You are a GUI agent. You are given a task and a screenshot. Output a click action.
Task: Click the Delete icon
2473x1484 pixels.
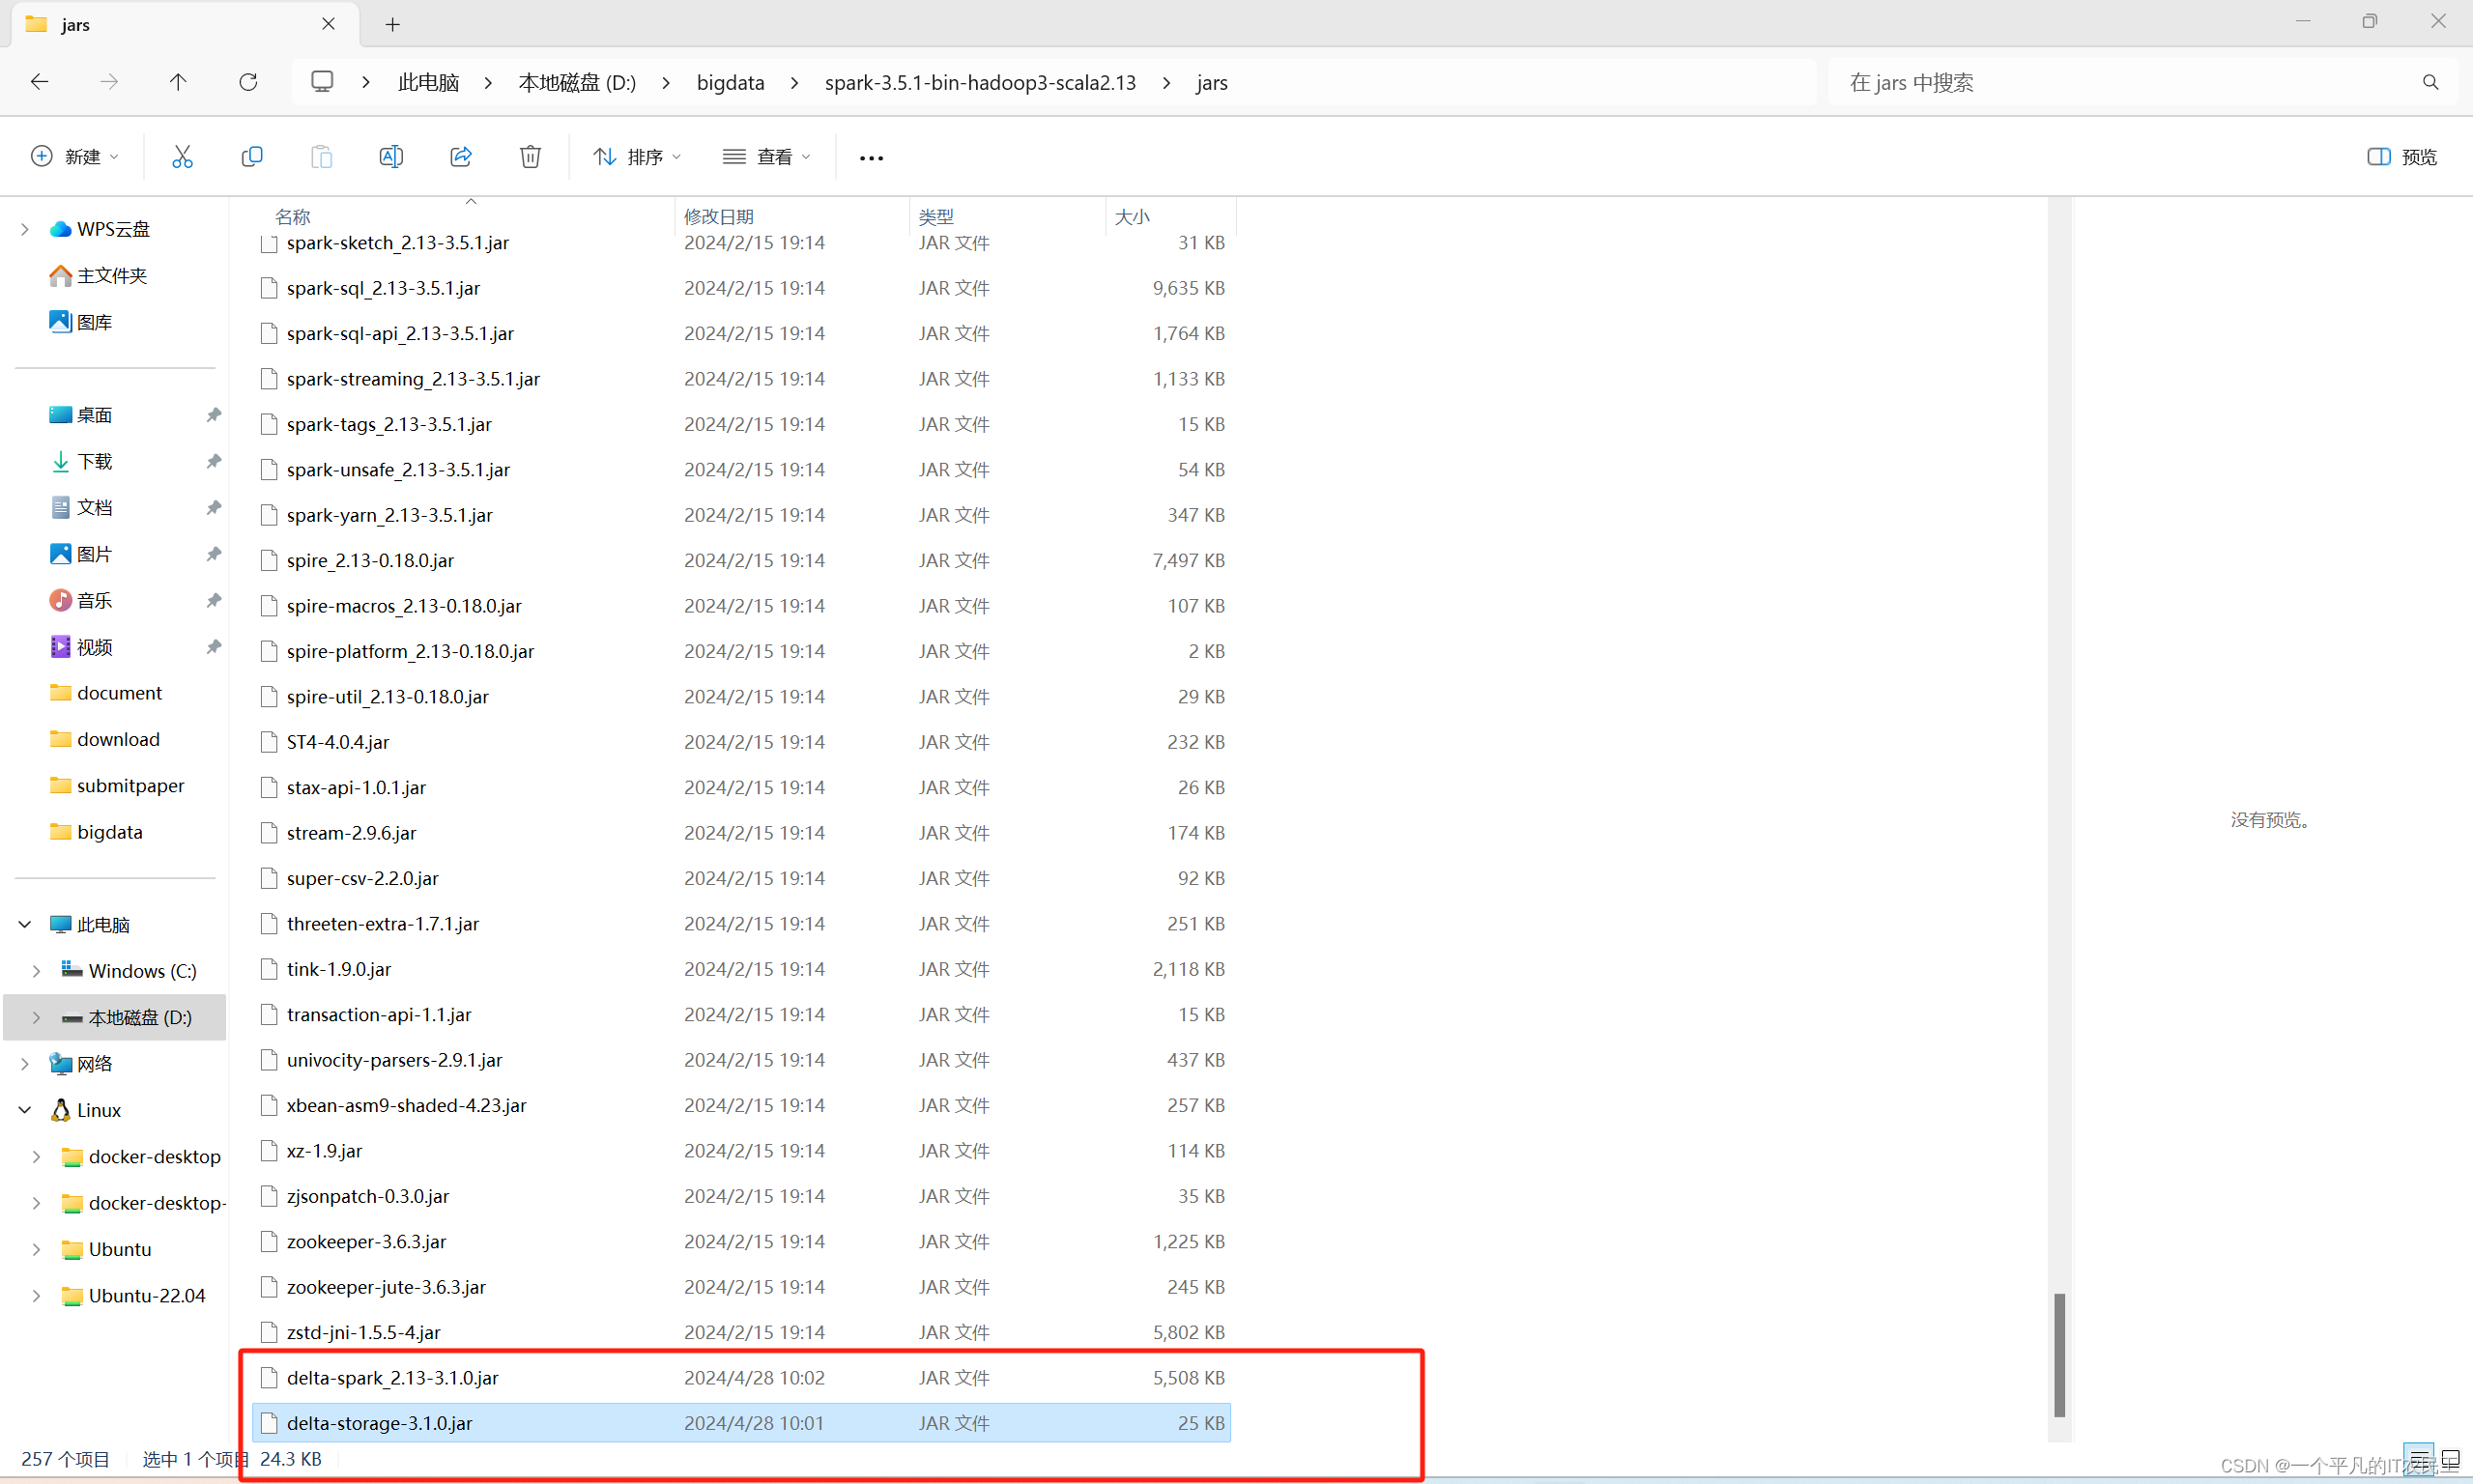click(x=530, y=156)
